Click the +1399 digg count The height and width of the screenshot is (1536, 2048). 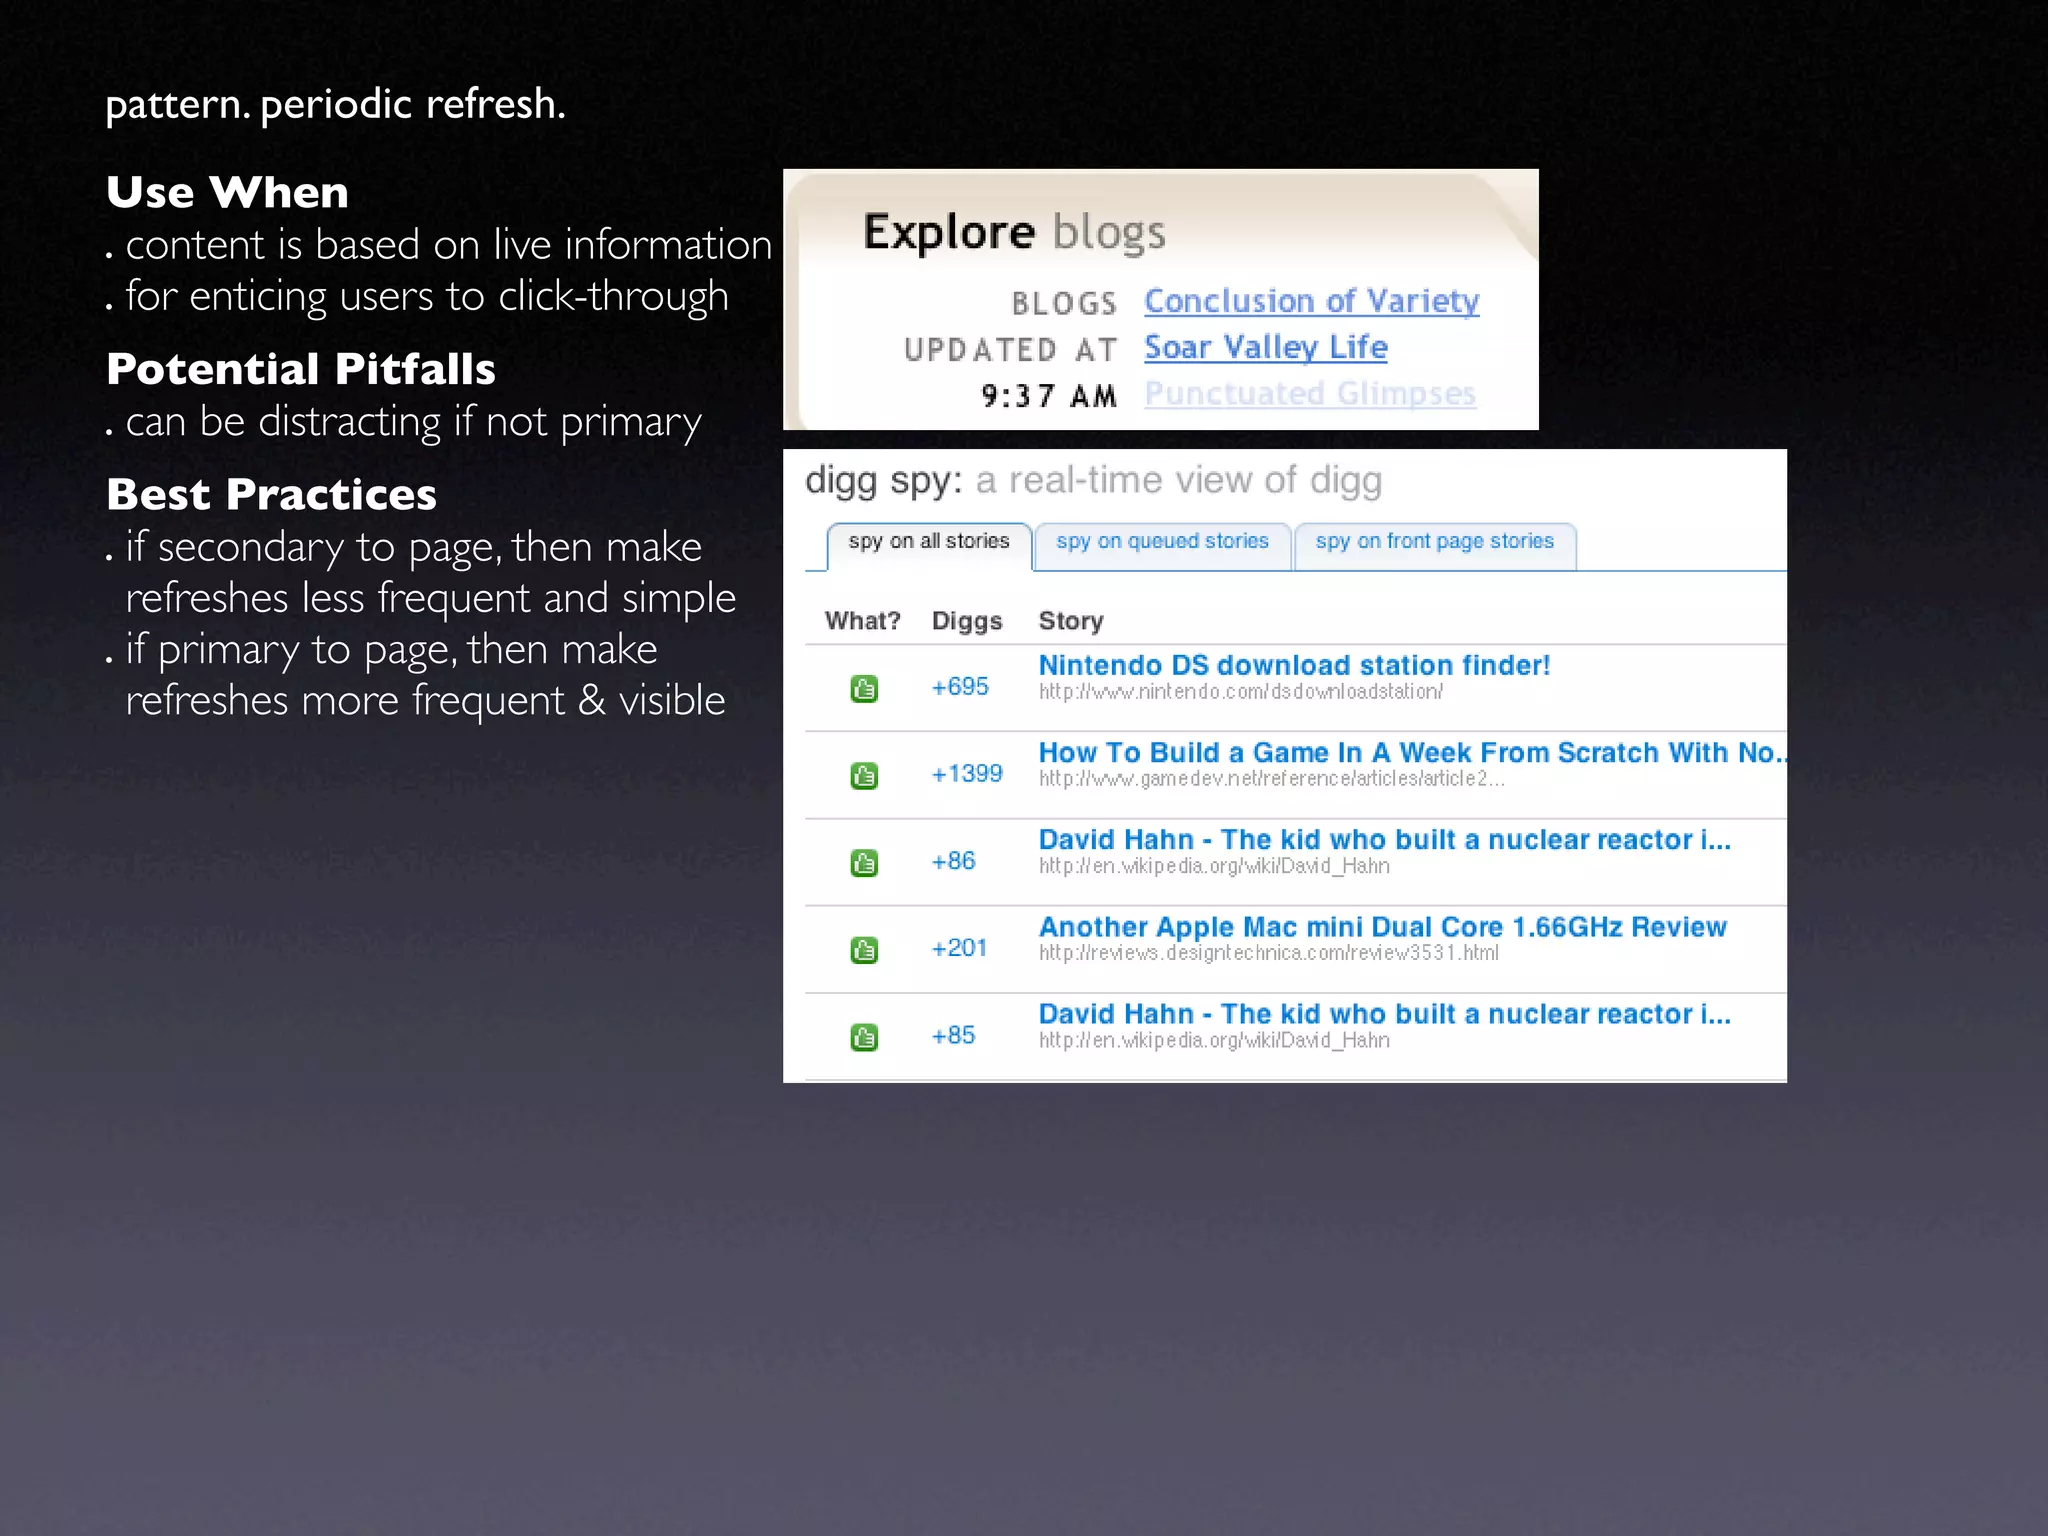pyautogui.click(x=966, y=774)
